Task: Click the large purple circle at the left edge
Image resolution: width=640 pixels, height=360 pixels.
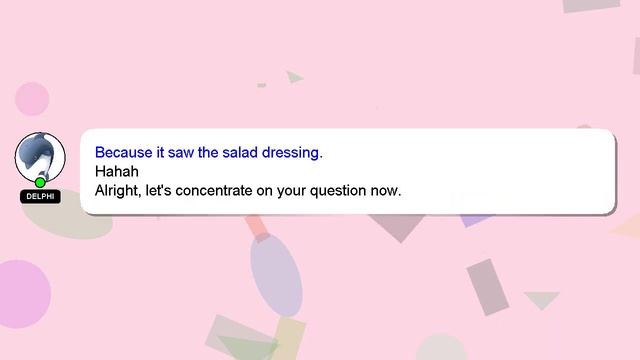Action: [x=24, y=294]
